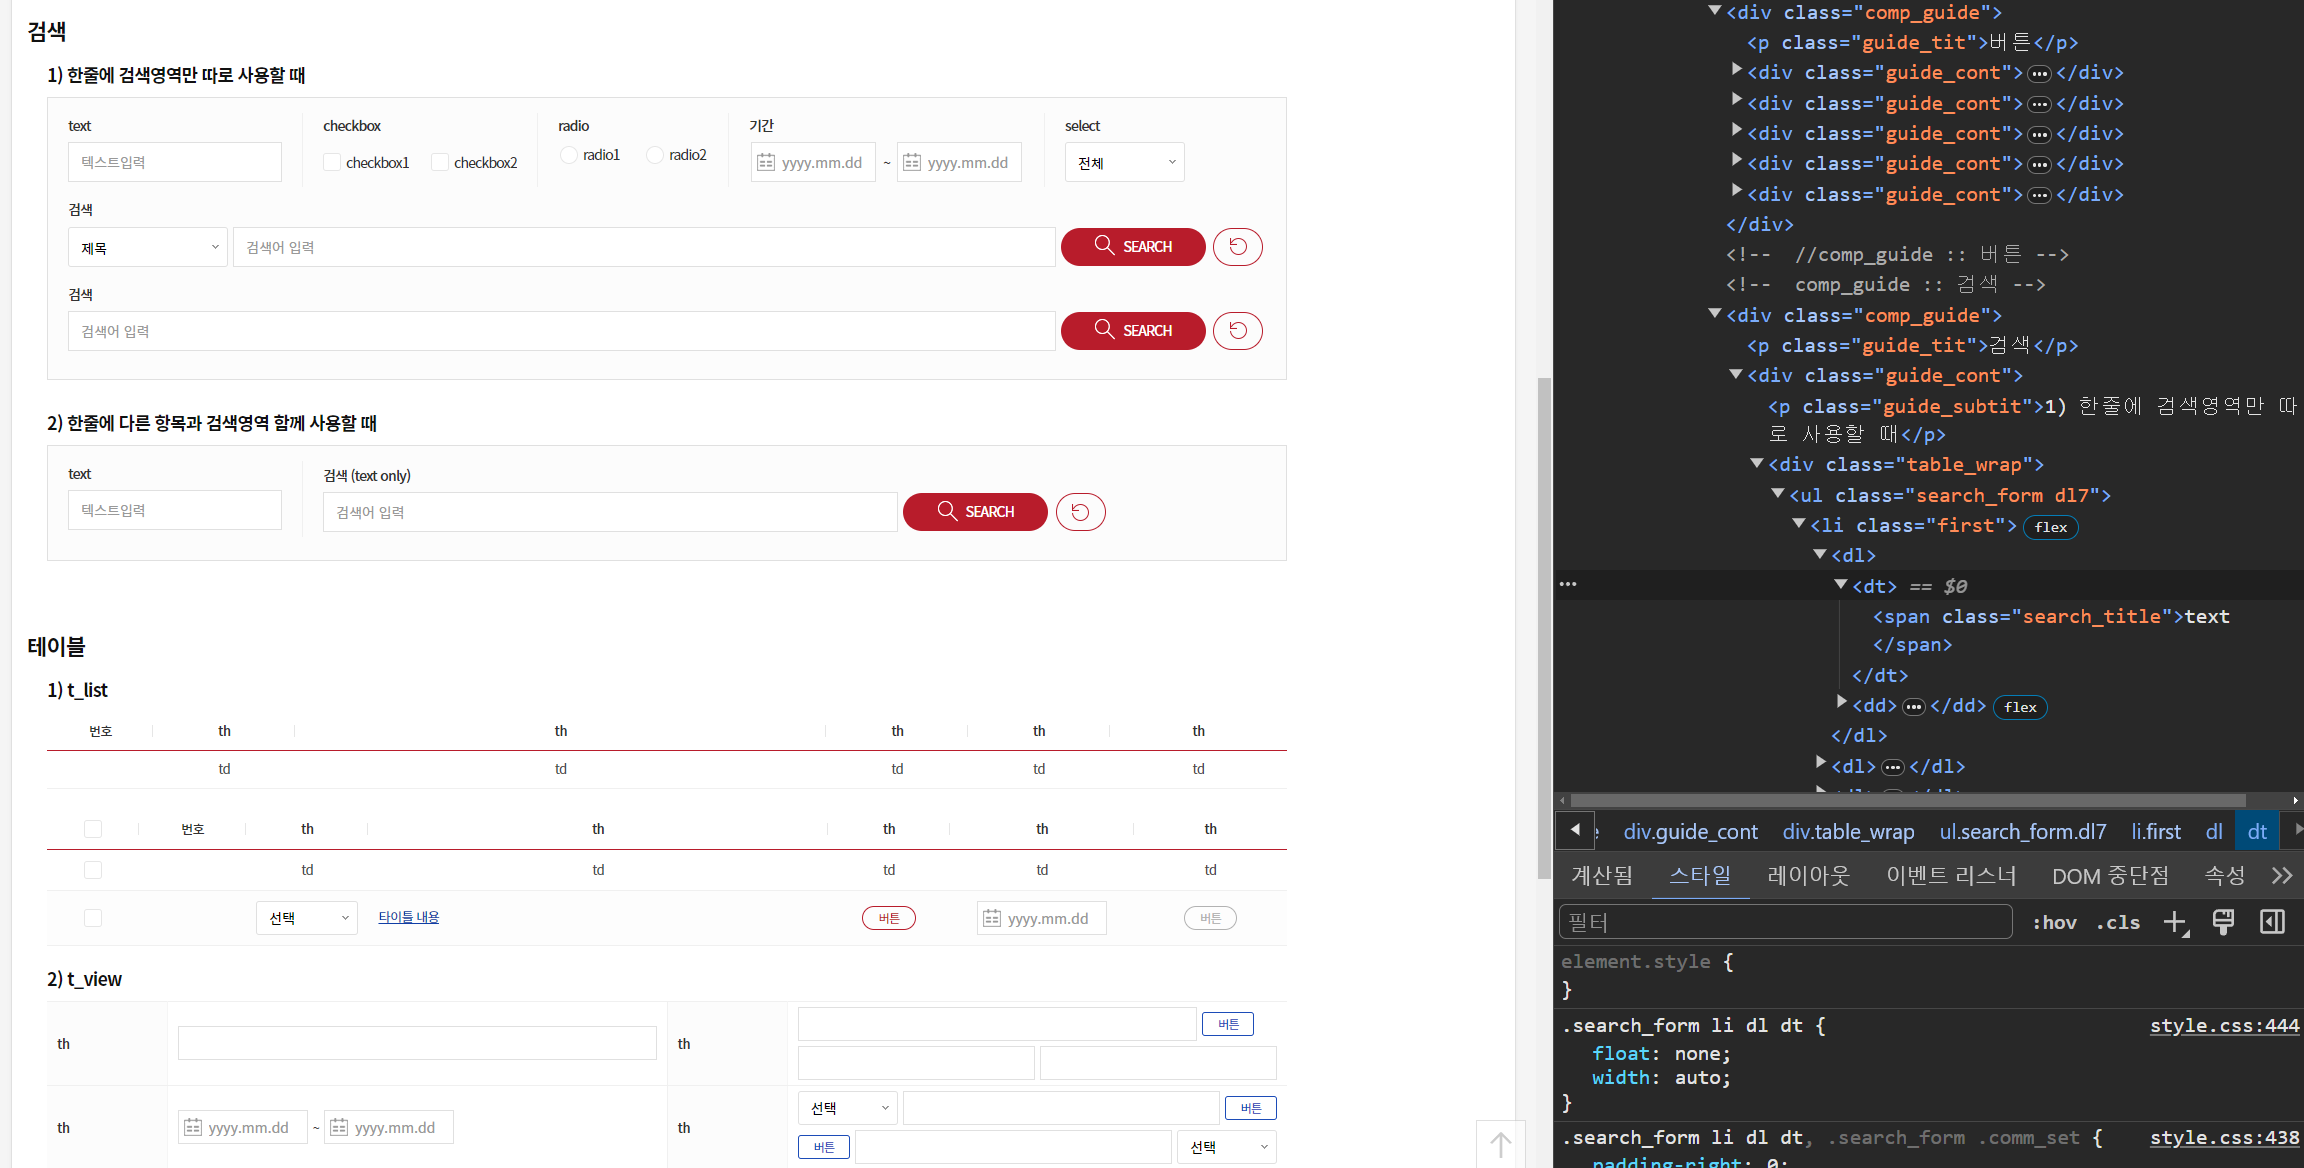Show more DevTools tabs with double chevron
This screenshot has width=2304, height=1168.
pos(2282,876)
